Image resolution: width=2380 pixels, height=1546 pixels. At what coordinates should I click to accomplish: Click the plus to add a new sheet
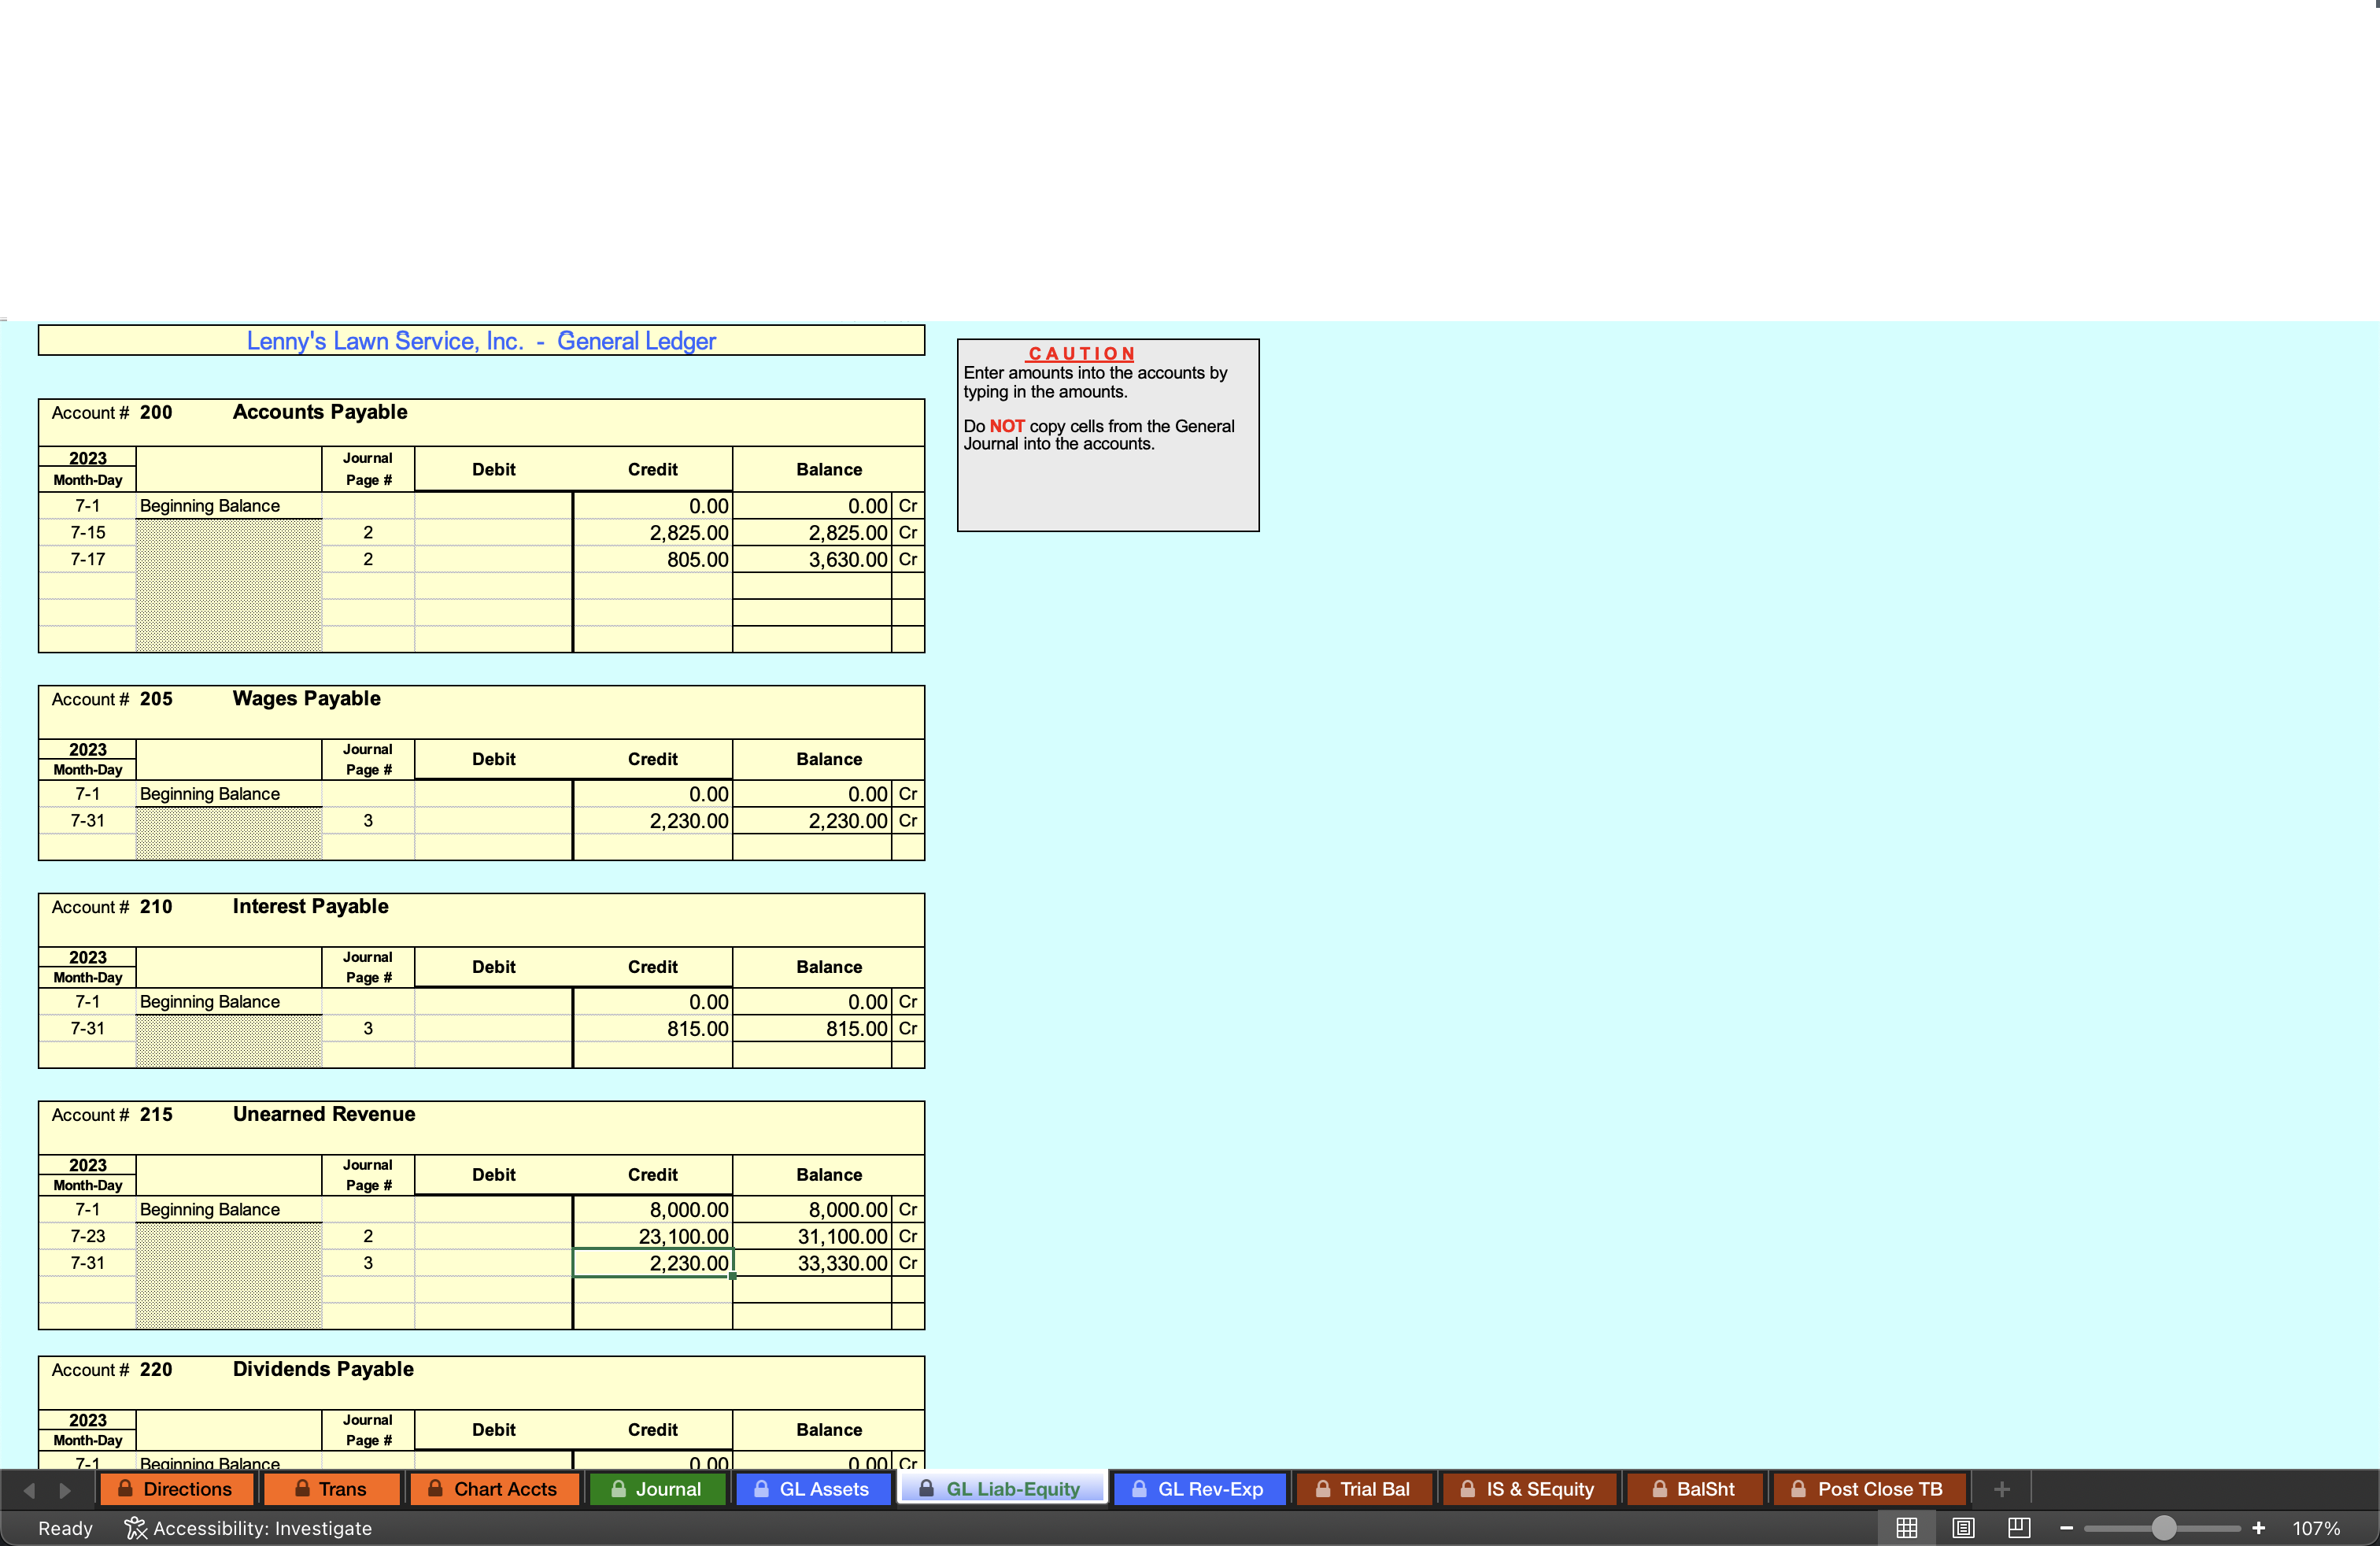[2002, 1489]
